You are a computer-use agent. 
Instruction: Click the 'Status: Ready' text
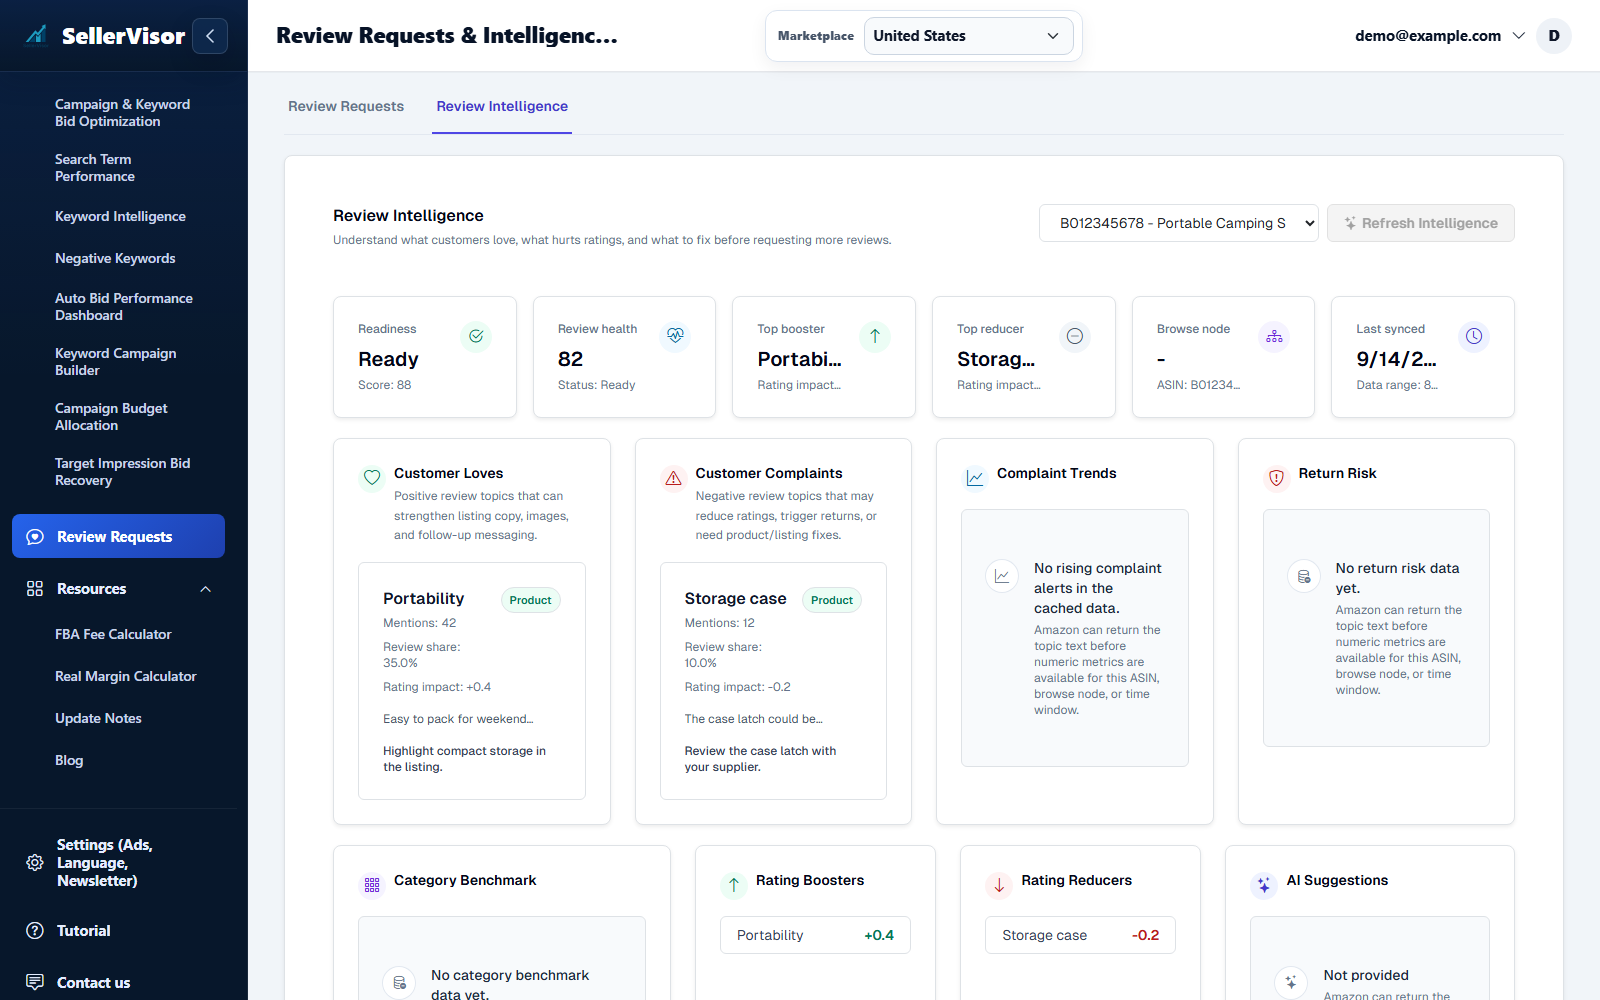coord(596,385)
